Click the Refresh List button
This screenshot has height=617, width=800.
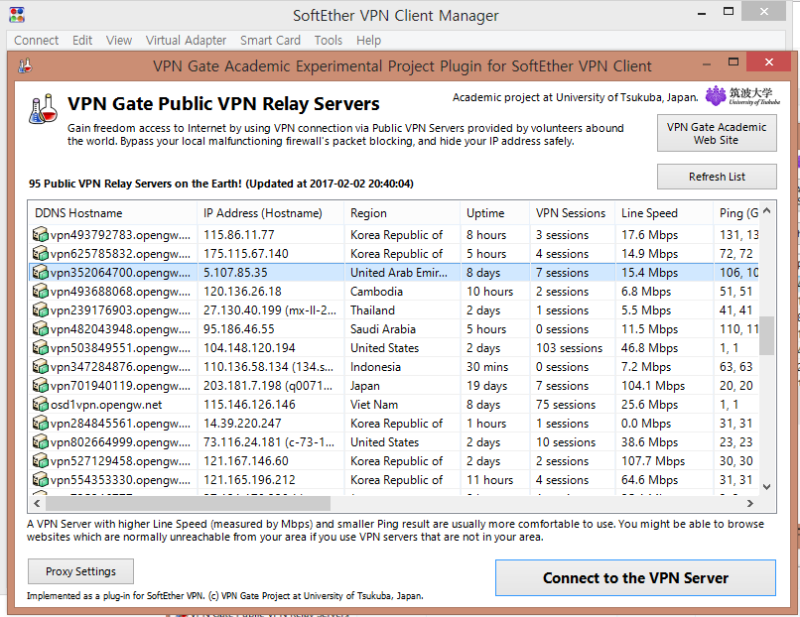(717, 177)
